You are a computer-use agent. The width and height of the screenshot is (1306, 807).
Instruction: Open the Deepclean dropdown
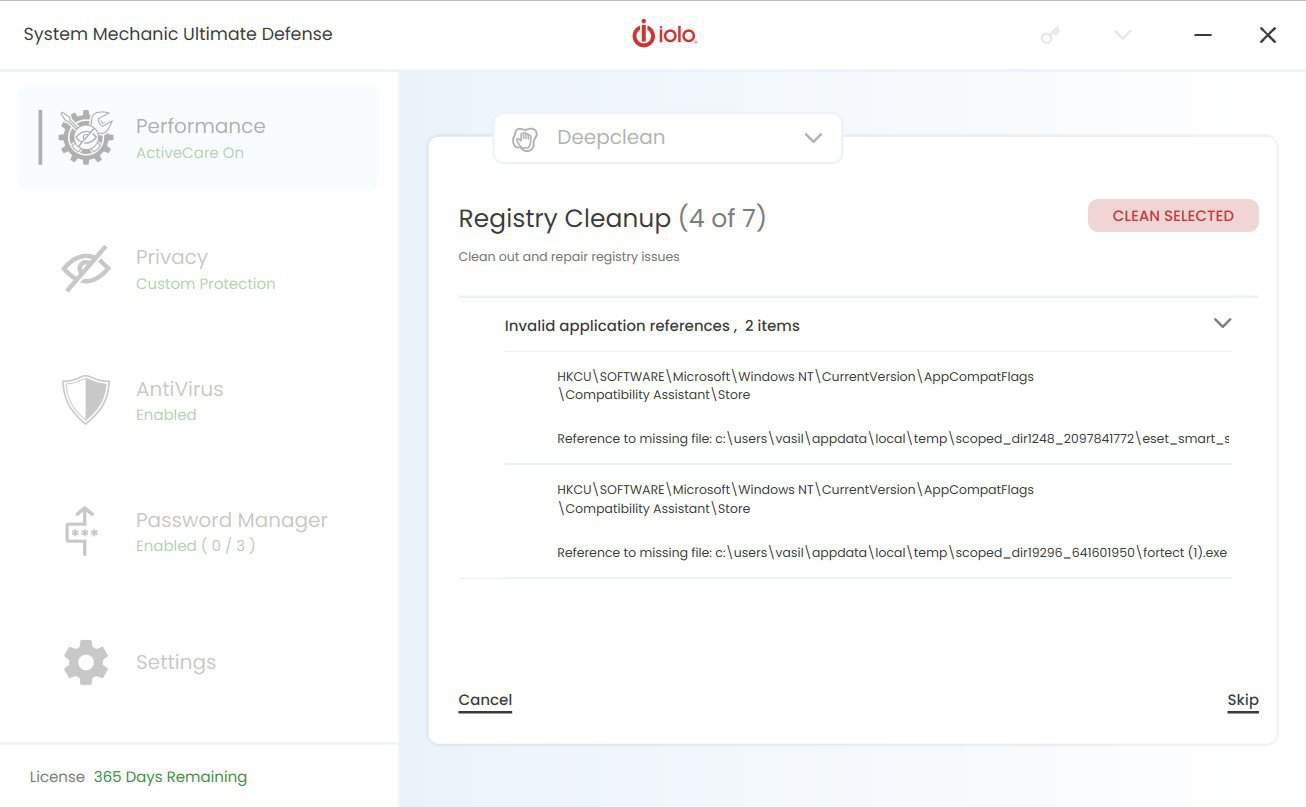[x=667, y=138]
